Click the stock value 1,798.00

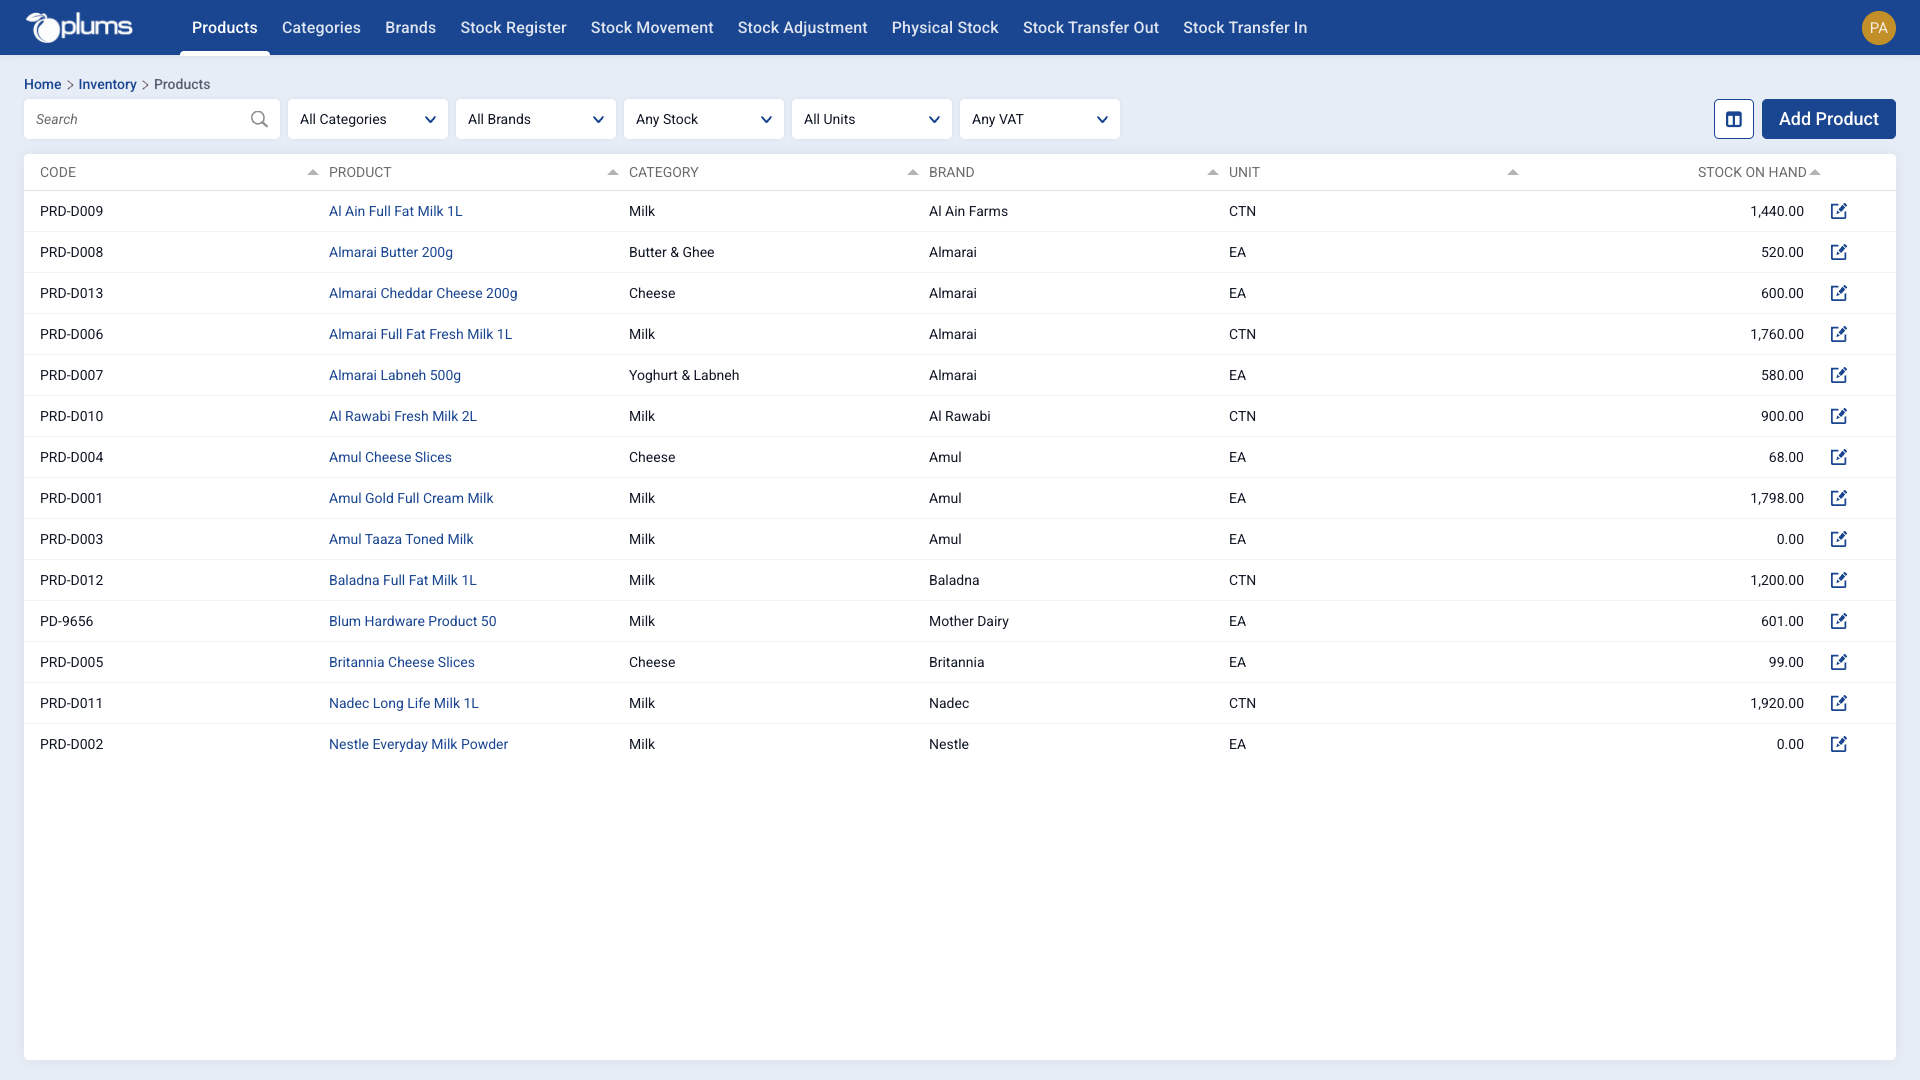pos(1776,498)
